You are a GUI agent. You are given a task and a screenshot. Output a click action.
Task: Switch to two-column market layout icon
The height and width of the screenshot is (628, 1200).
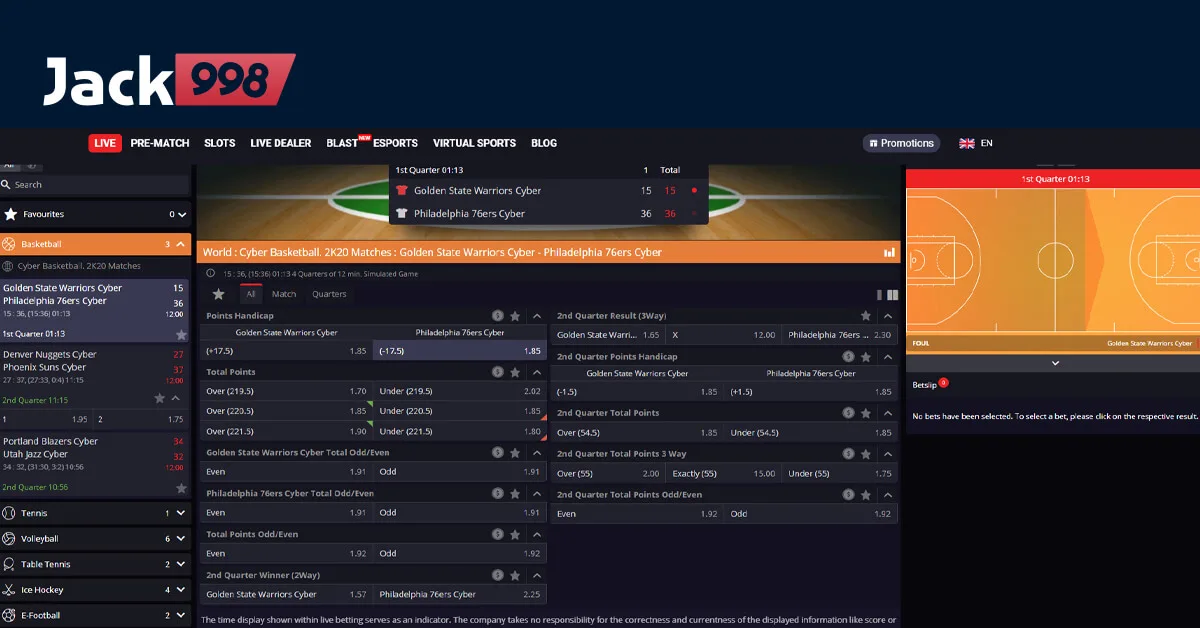click(x=892, y=295)
